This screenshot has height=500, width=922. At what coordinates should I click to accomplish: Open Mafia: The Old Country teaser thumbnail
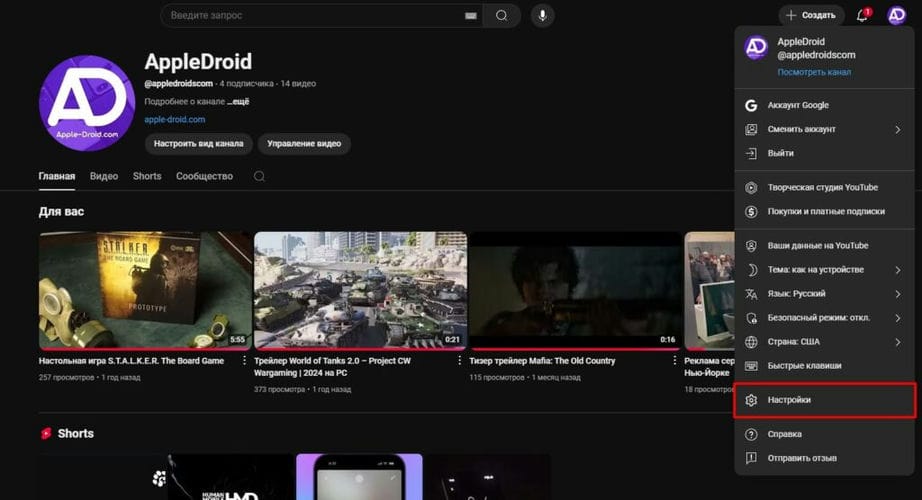pyautogui.click(x=576, y=291)
